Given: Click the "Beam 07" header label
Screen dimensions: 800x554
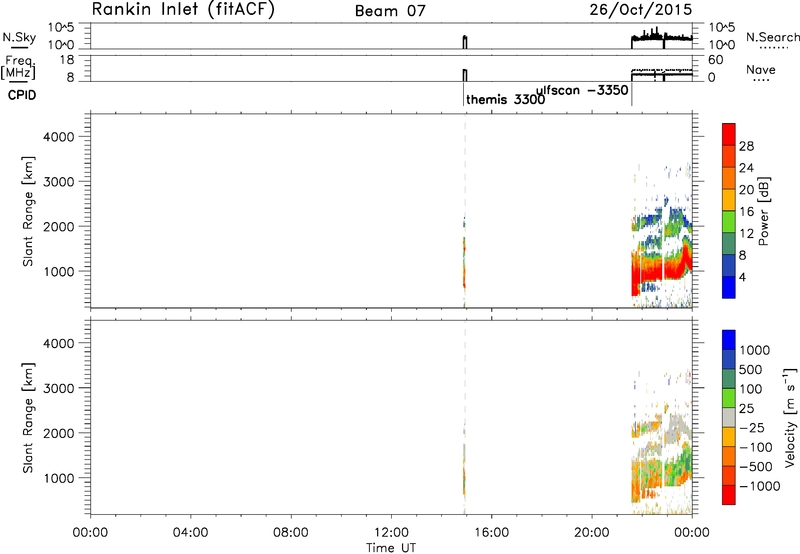Looking at the screenshot, I should pos(390,11).
